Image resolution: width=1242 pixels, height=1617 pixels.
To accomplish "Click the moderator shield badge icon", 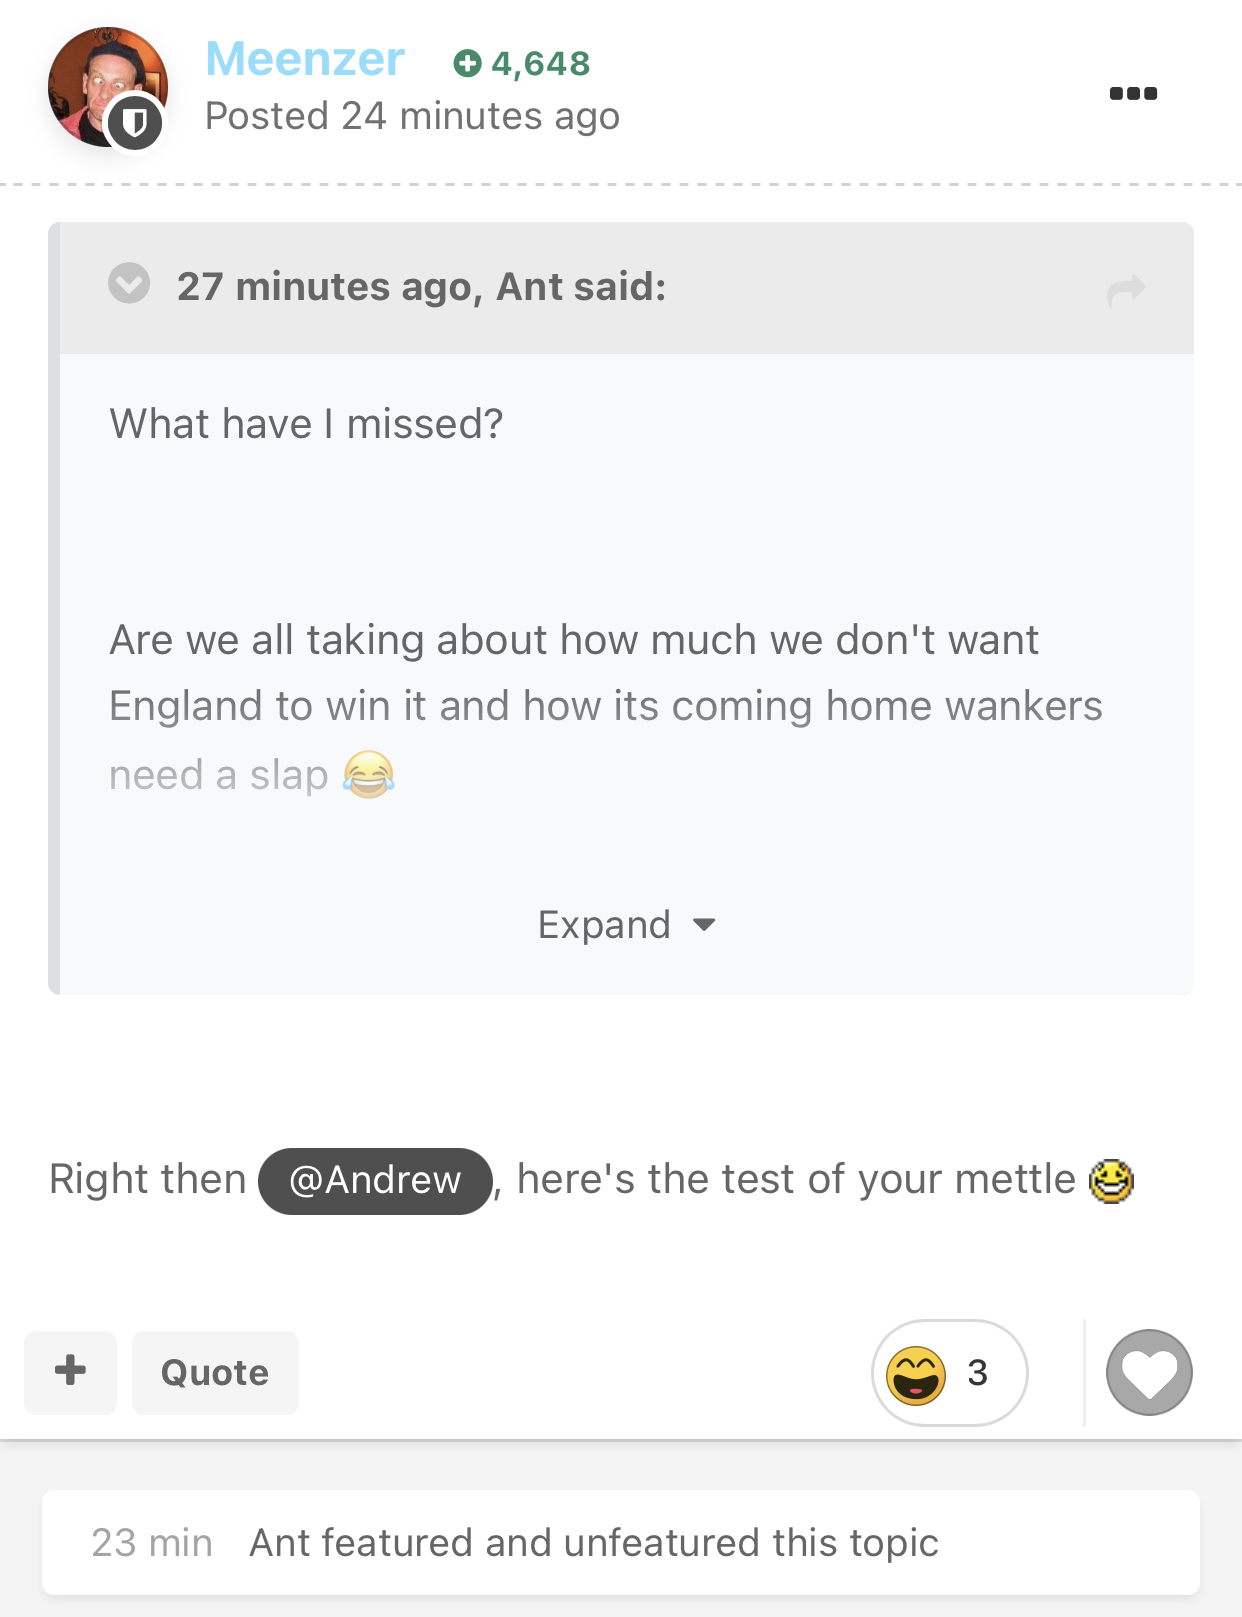I will (135, 123).
